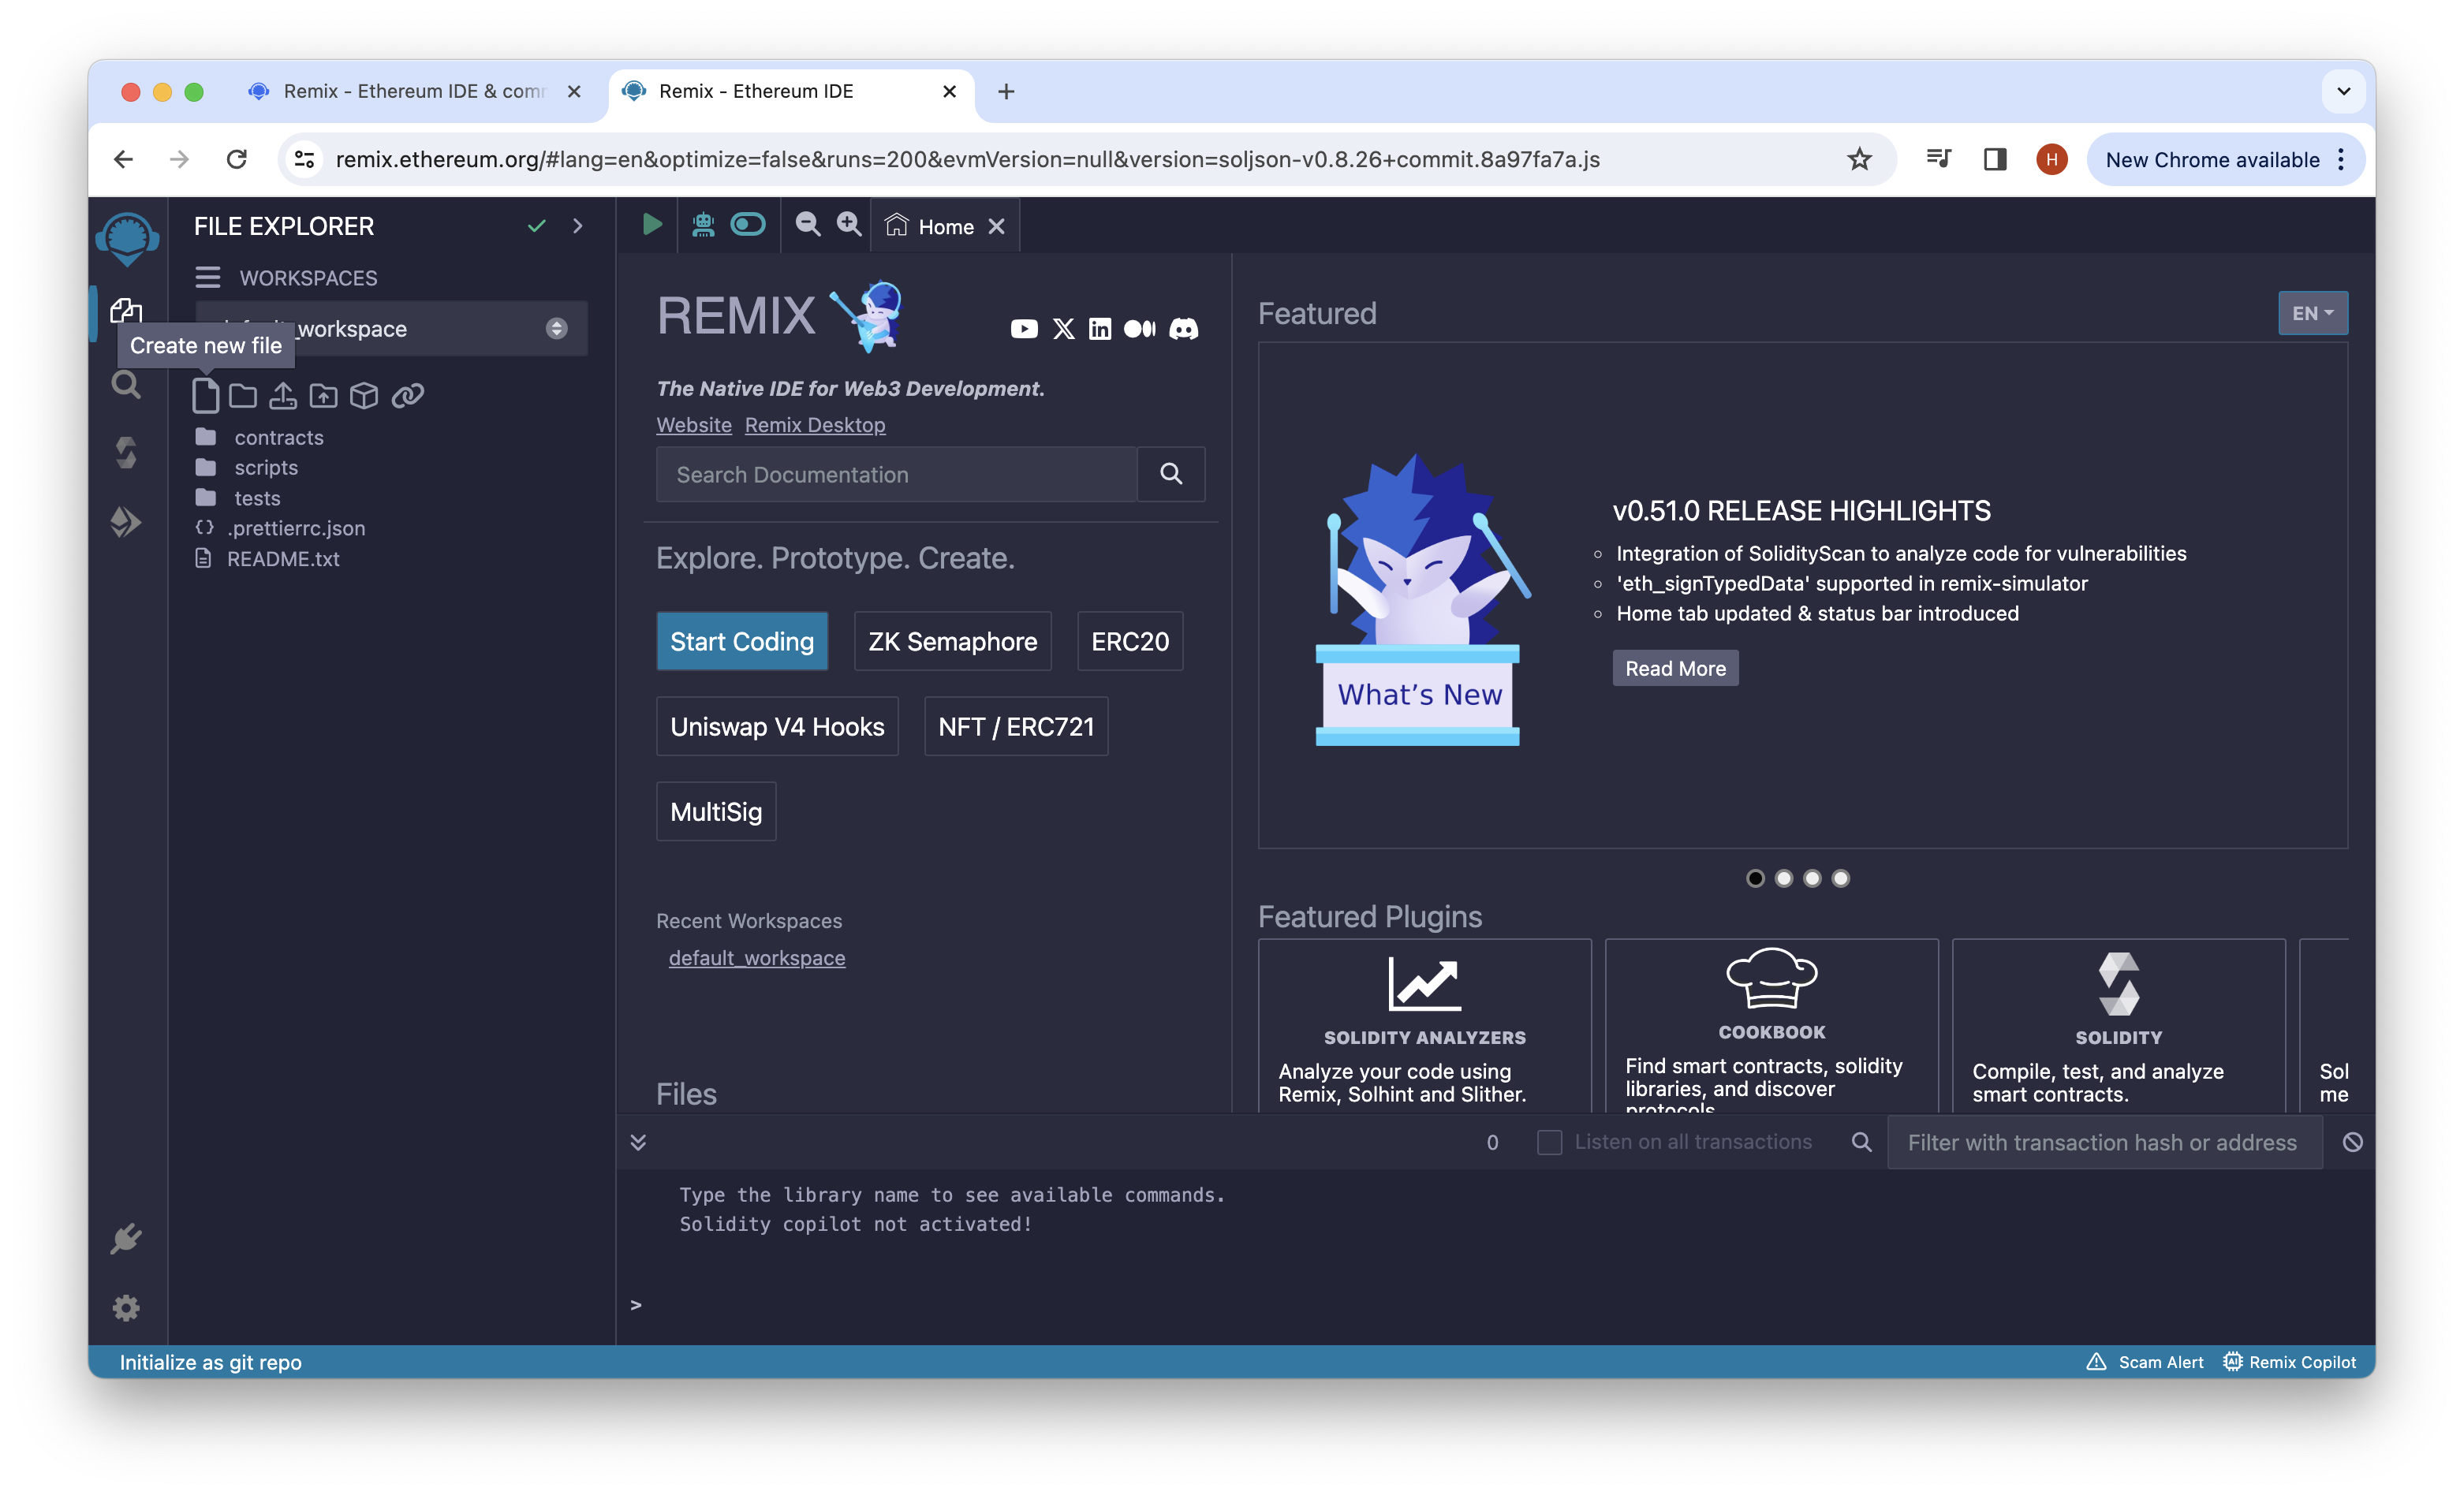The image size is (2464, 1495).
Task: Open Chrome three-dot menu
Action: (2341, 160)
